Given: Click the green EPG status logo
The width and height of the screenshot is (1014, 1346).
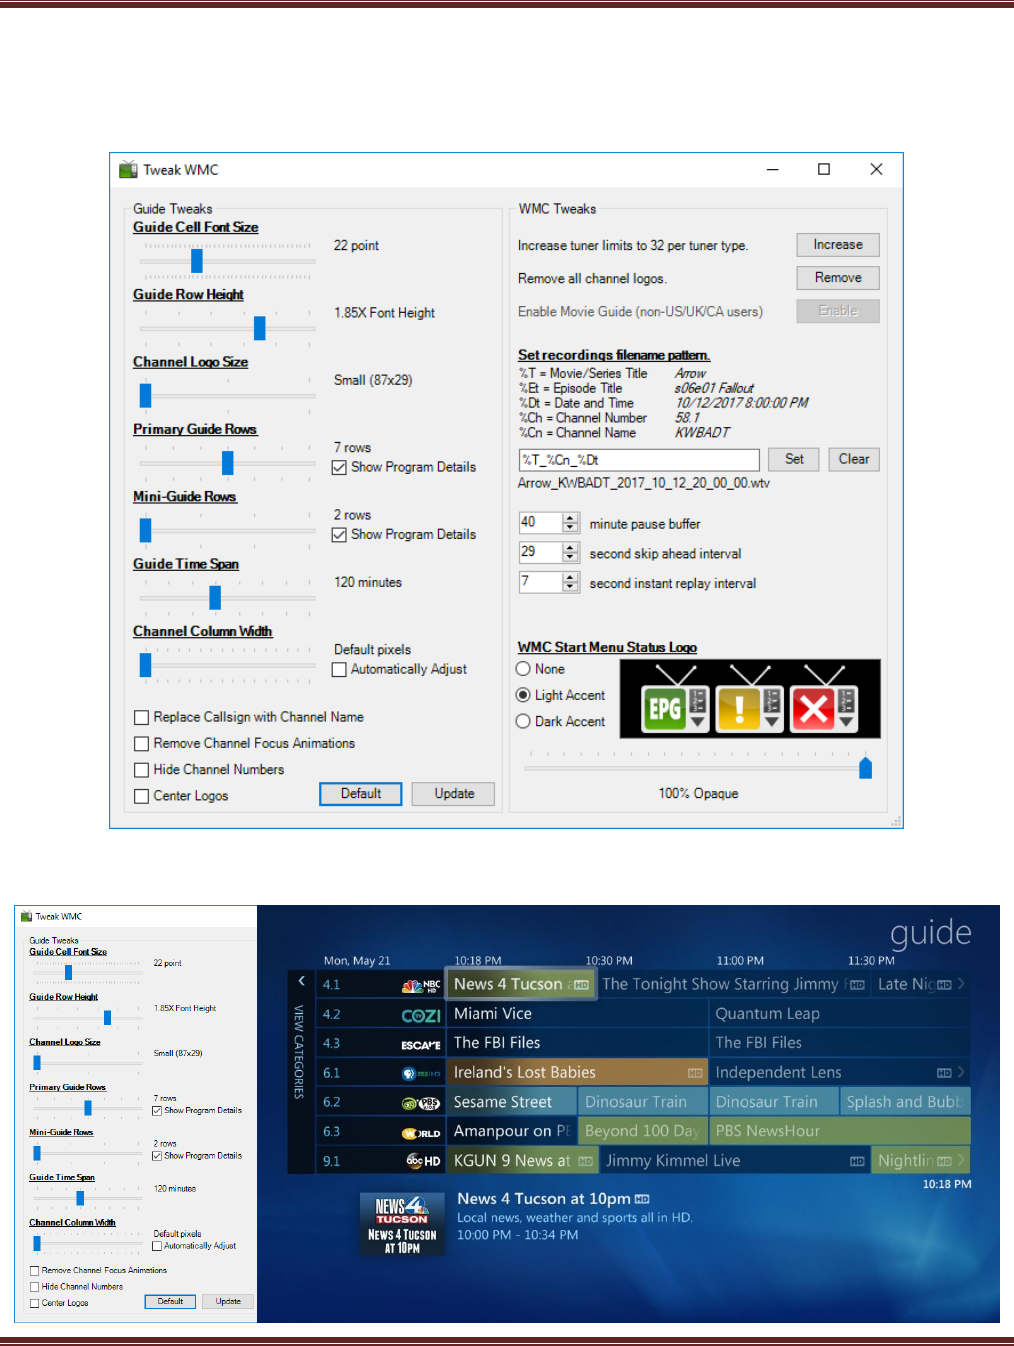Looking at the screenshot, I should tap(664, 709).
